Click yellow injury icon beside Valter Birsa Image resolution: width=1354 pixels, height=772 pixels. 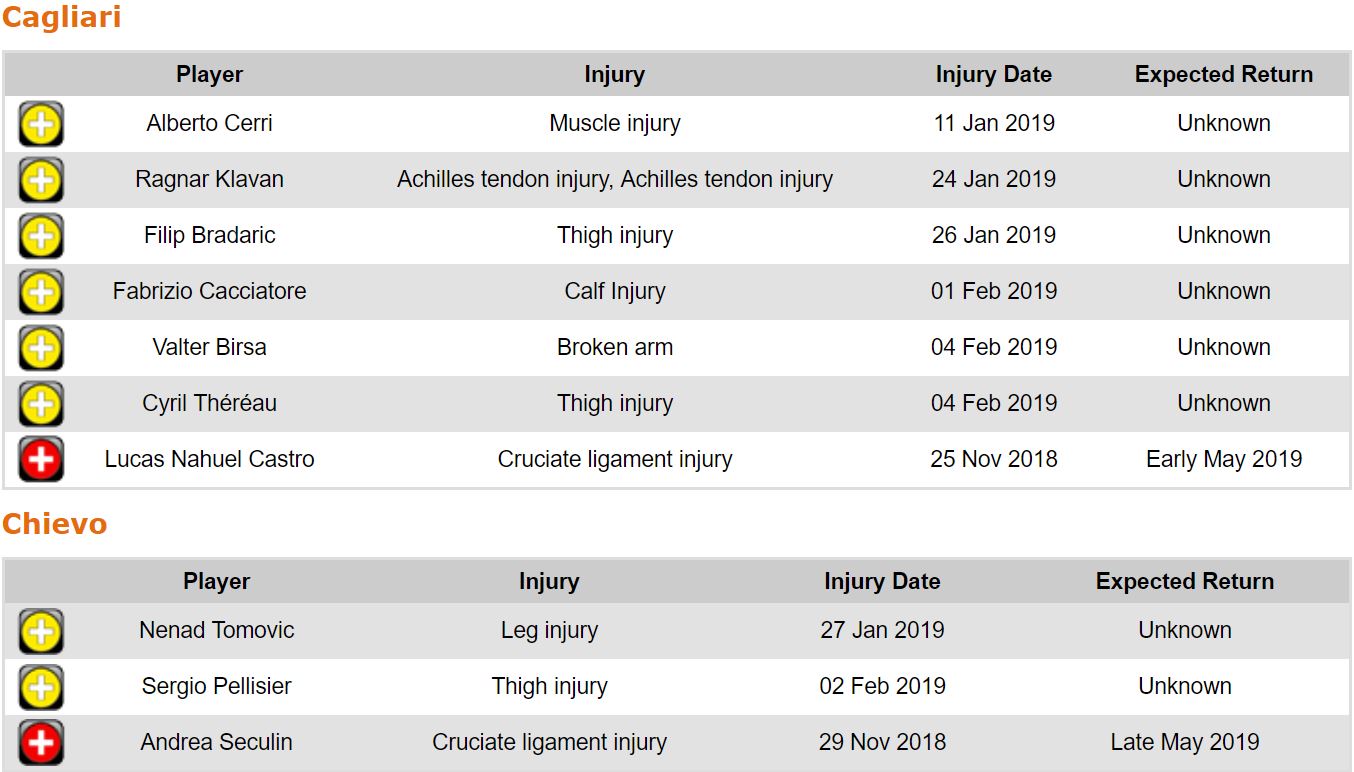click(x=41, y=348)
